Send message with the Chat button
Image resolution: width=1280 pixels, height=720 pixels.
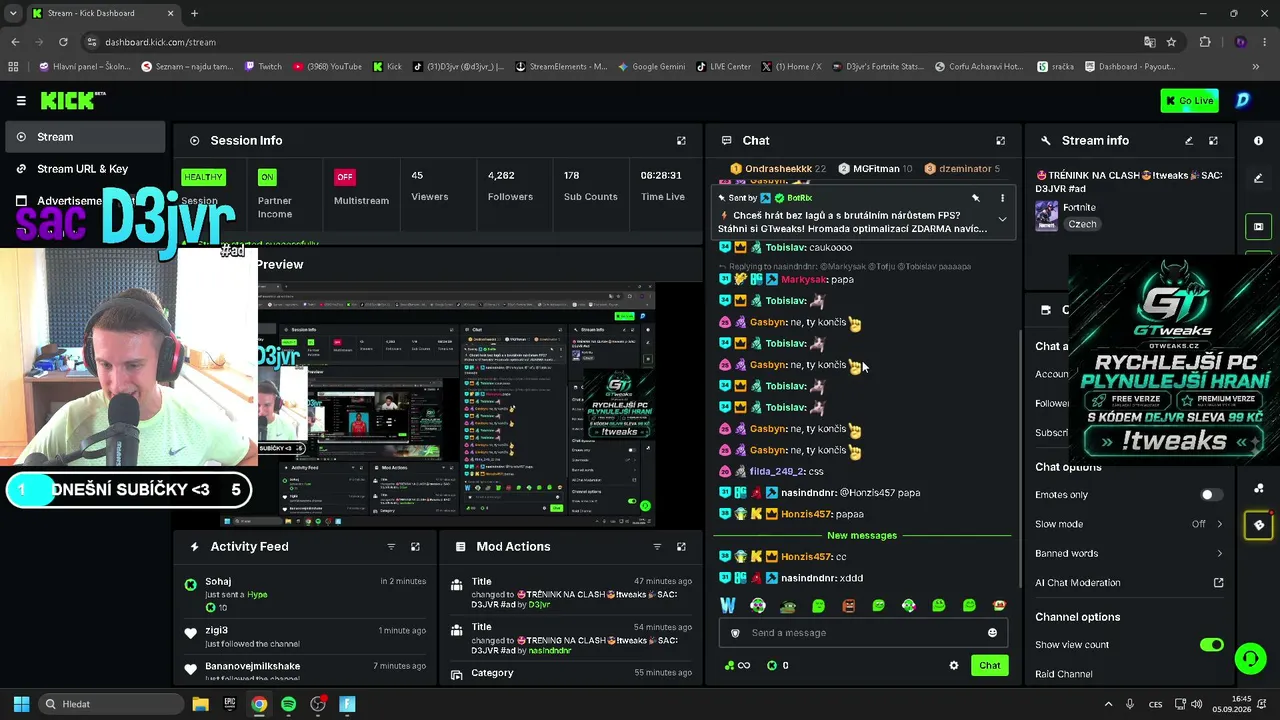989,665
